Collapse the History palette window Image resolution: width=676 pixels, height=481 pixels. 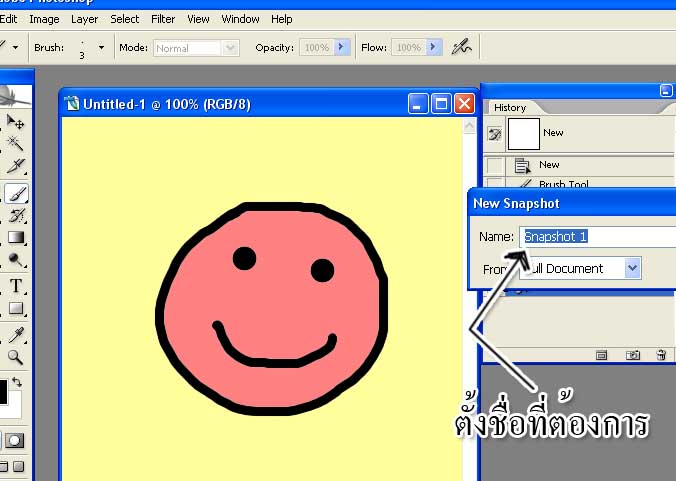pyautogui.click(x=666, y=91)
